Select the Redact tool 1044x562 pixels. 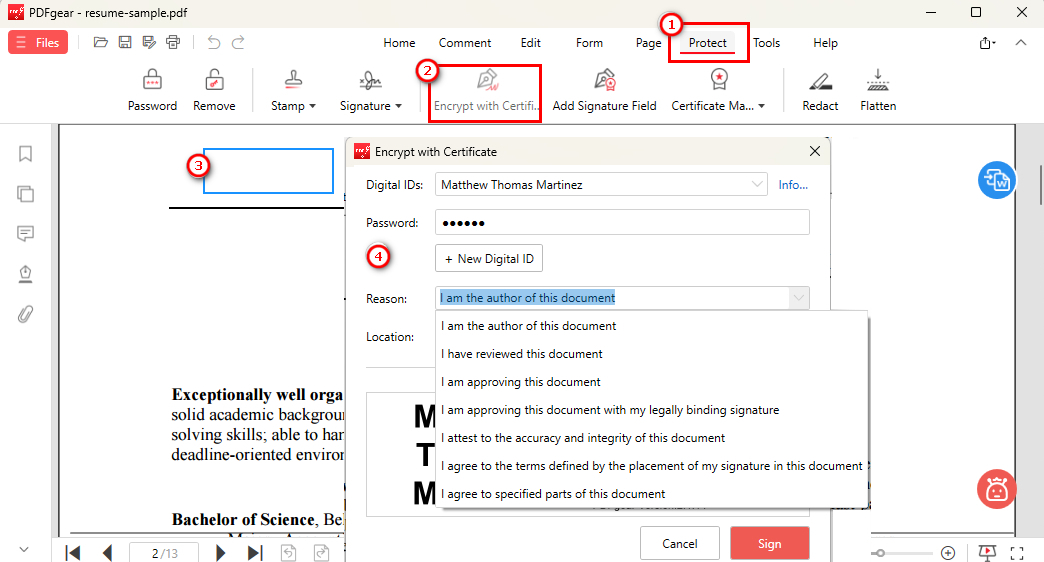(820, 90)
